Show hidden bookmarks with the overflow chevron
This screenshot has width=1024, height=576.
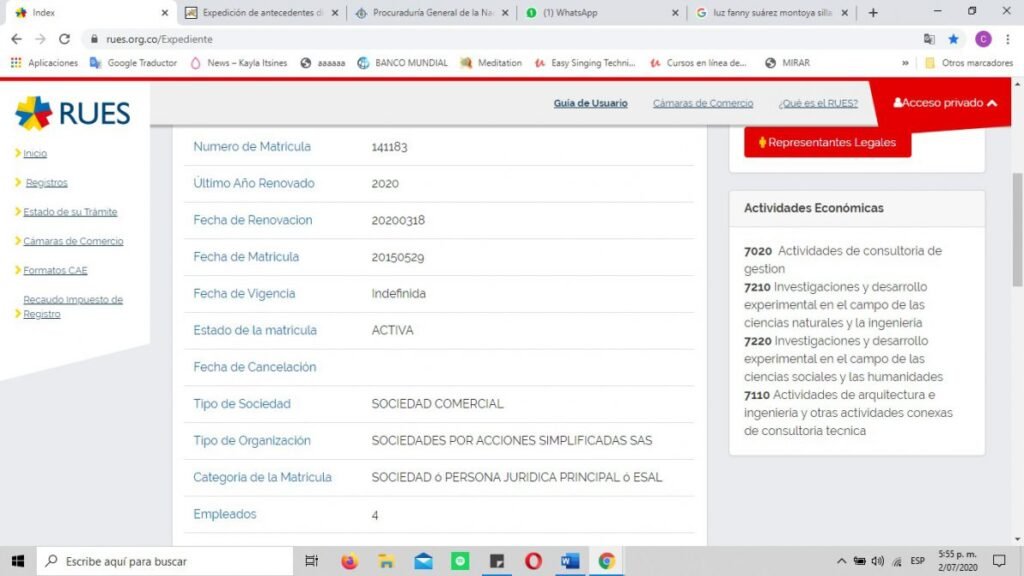[x=905, y=63]
